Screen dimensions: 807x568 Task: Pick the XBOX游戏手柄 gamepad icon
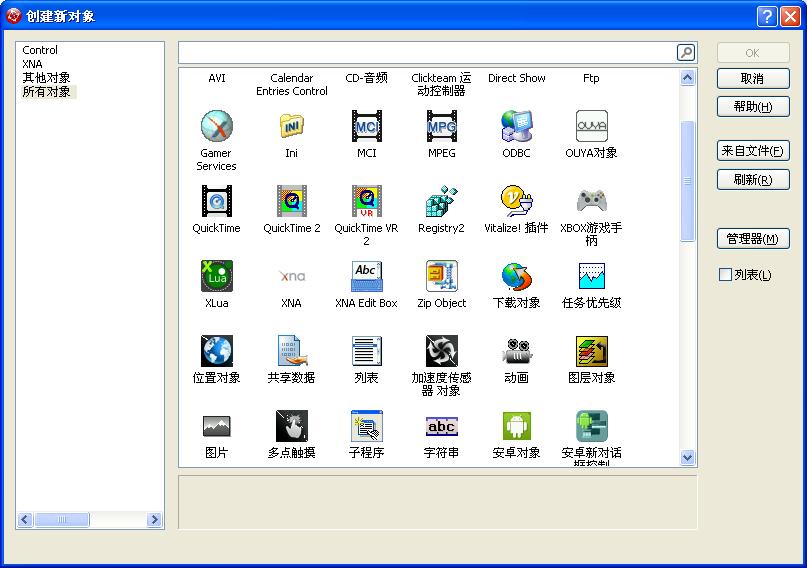591,201
